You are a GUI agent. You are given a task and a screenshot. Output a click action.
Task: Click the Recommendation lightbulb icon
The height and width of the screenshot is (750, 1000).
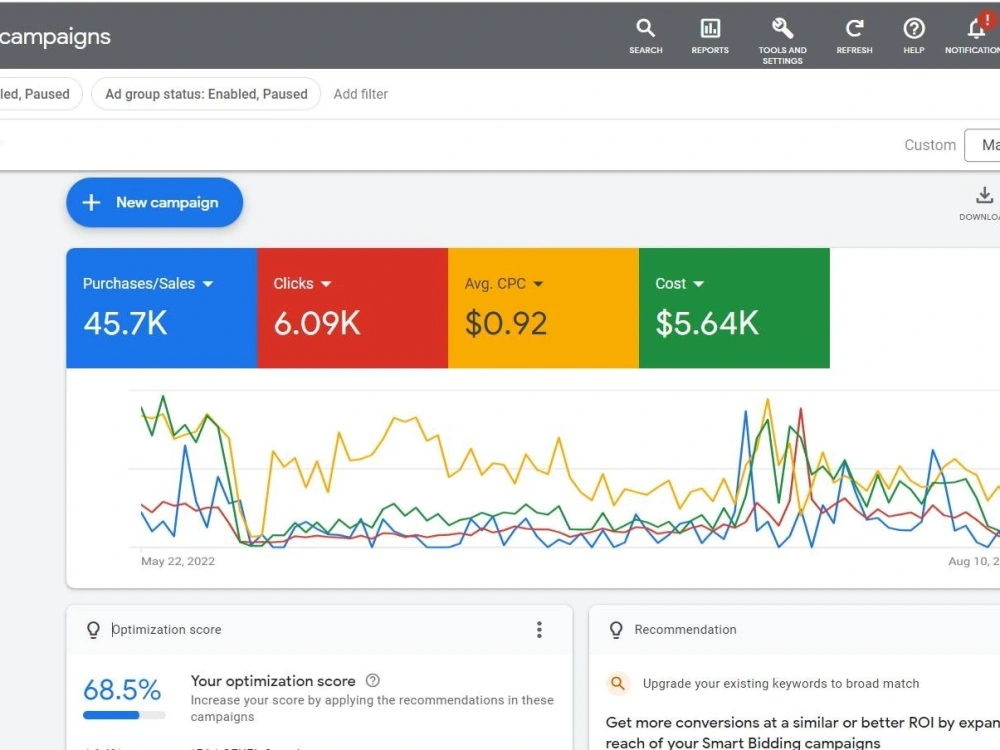click(x=616, y=629)
